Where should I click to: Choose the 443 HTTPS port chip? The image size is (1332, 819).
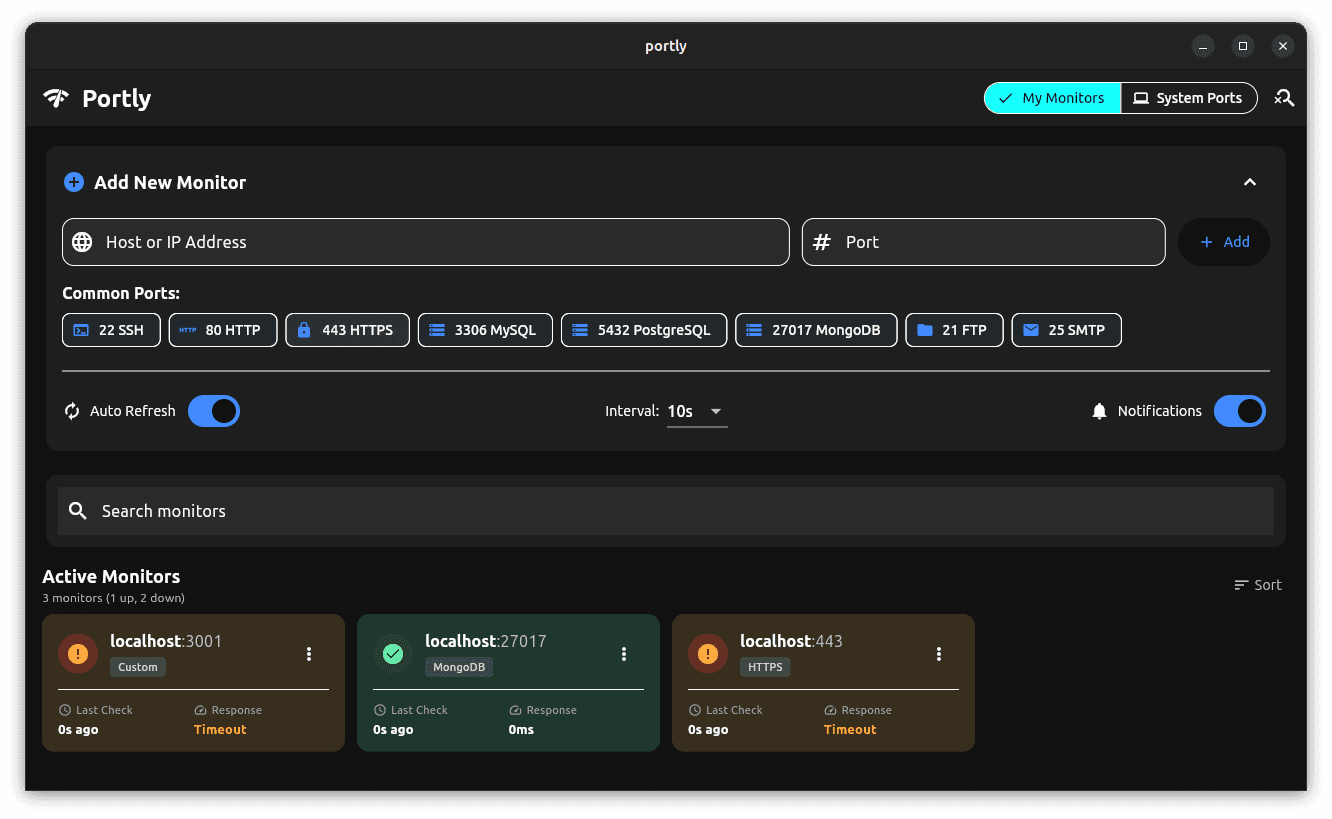[347, 330]
